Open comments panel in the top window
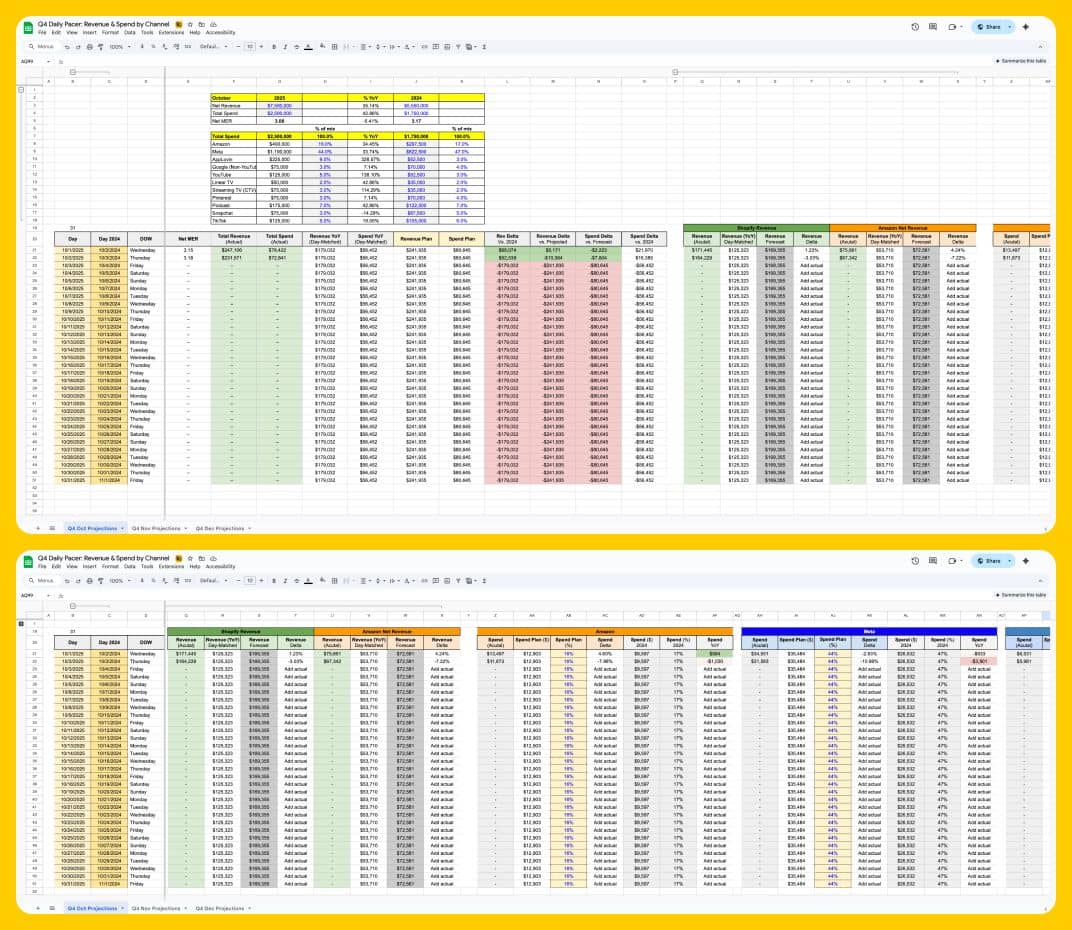The height and width of the screenshot is (930, 1072). [x=933, y=28]
